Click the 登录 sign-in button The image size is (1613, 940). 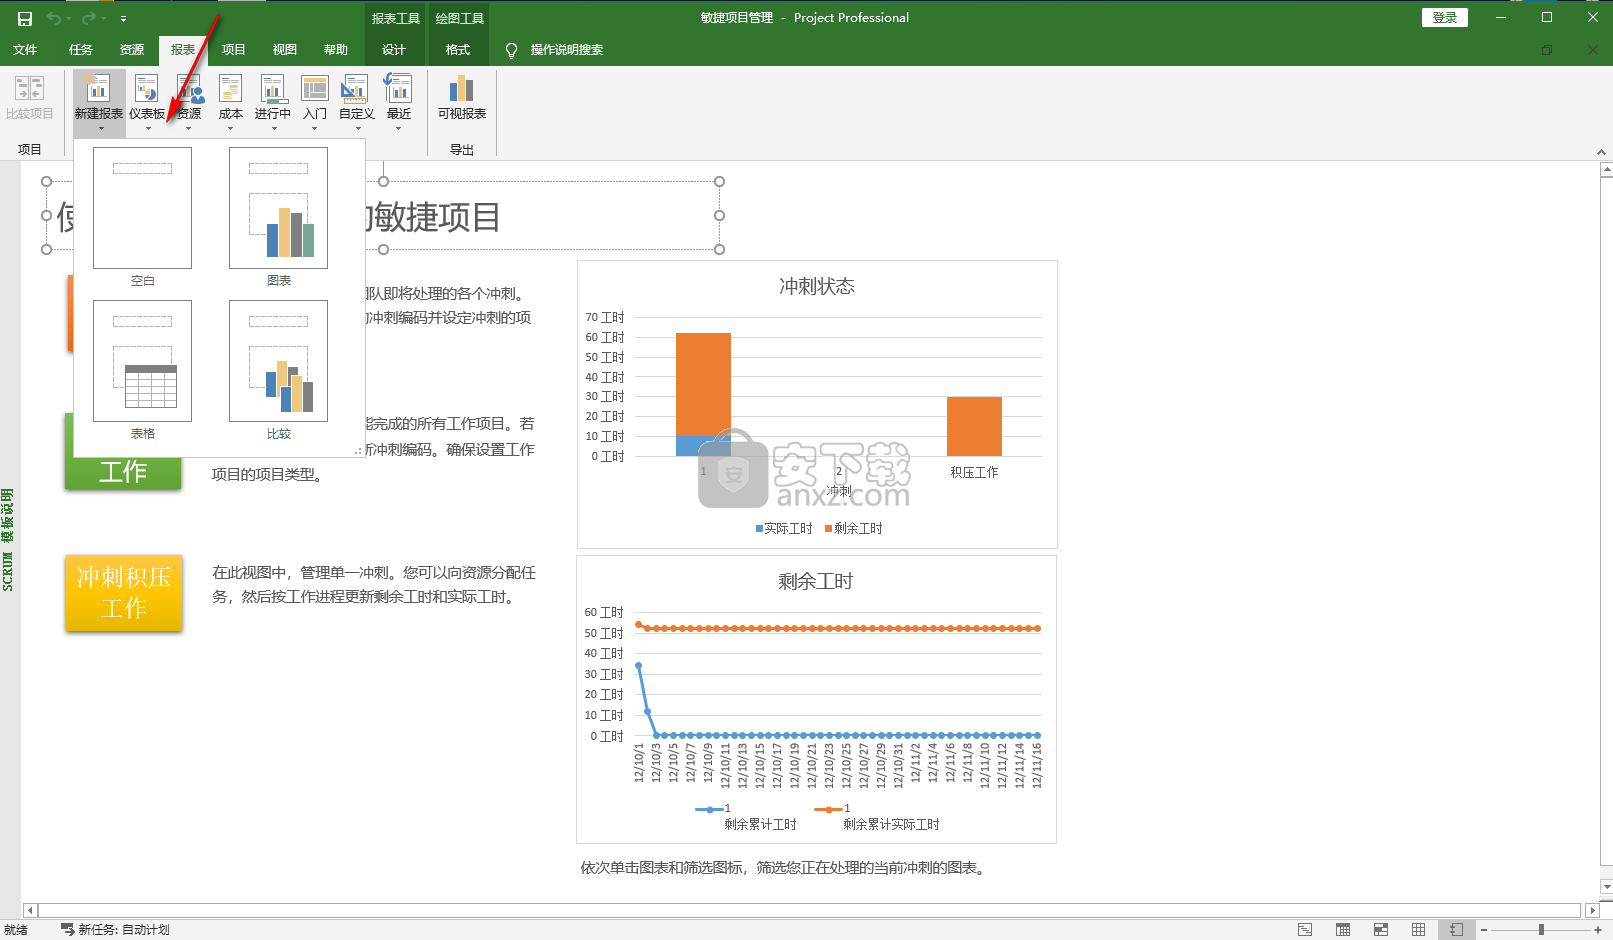pyautogui.click(x=1445, y=18)
